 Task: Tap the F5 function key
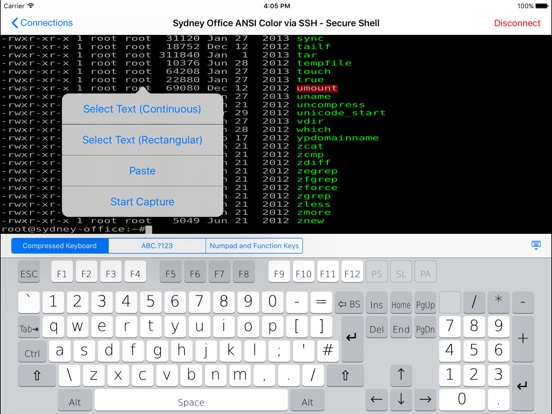click(170, 272)
